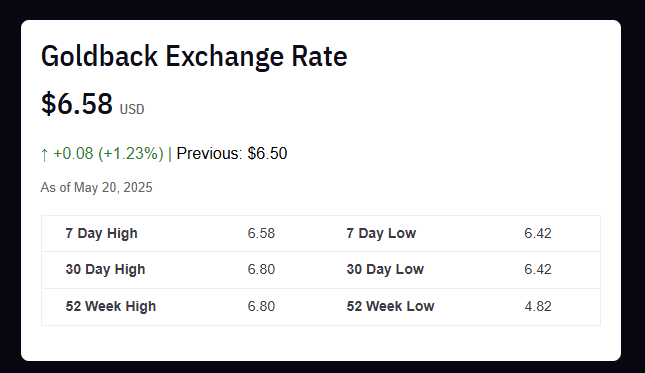Click the 7 Day Low value 6.42
This screenshot has height=373, width=645.
(x=538, y=233)
